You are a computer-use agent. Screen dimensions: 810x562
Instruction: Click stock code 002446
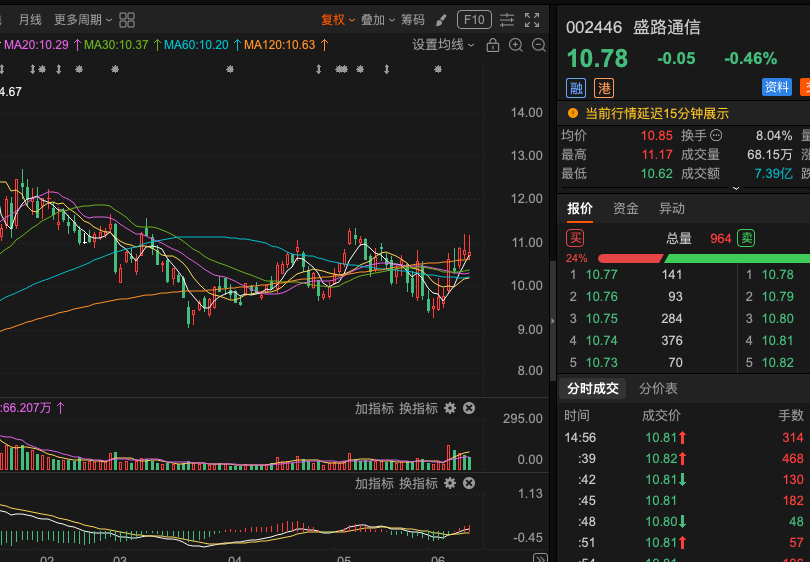[594, 27]
